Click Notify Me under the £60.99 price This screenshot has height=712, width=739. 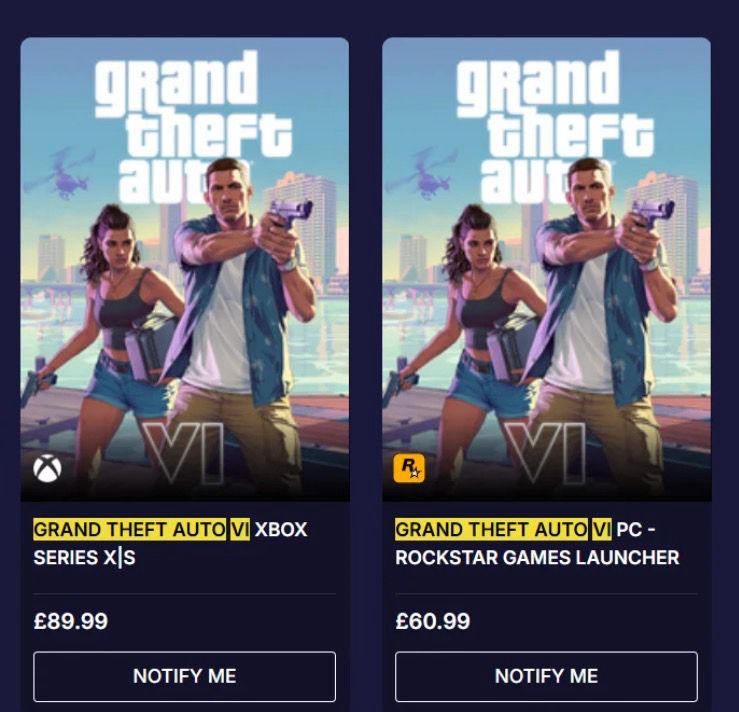(546, 676)
